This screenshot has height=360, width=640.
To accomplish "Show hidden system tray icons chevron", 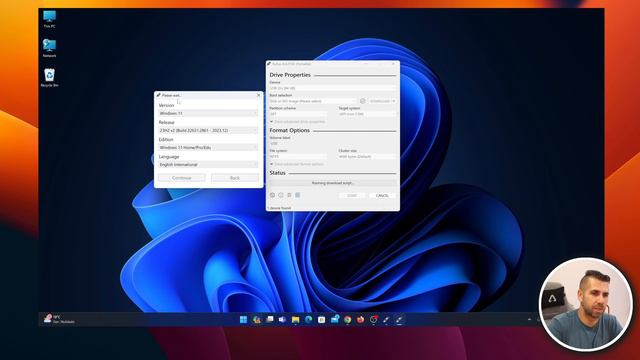I will pos(529,320).
